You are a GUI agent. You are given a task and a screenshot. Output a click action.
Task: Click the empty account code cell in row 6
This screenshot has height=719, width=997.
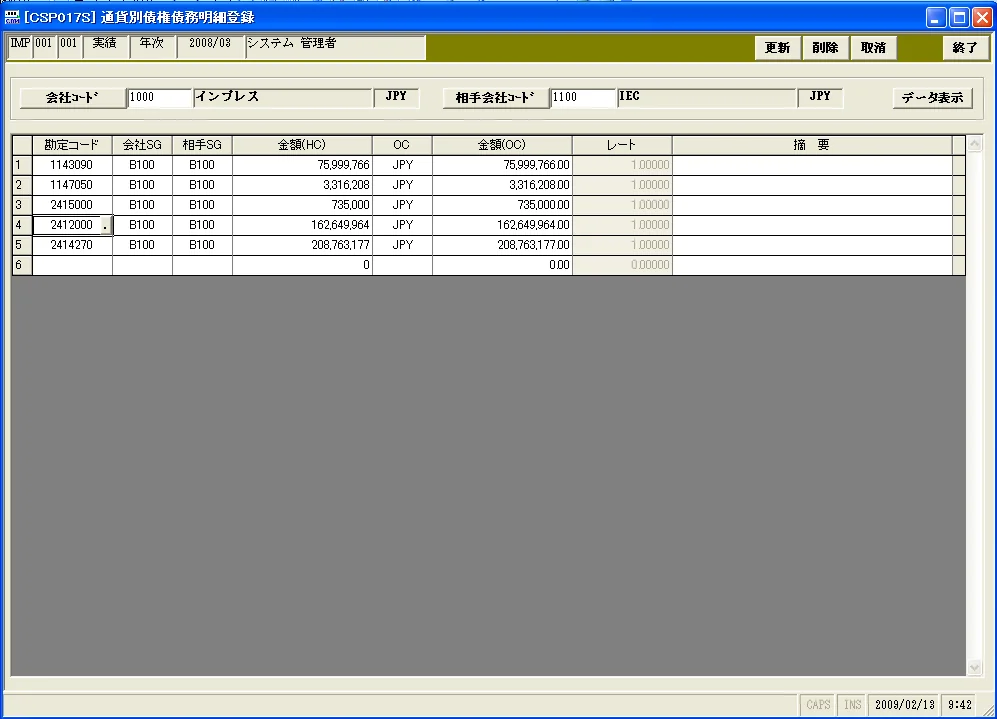(x=72, y=265)
